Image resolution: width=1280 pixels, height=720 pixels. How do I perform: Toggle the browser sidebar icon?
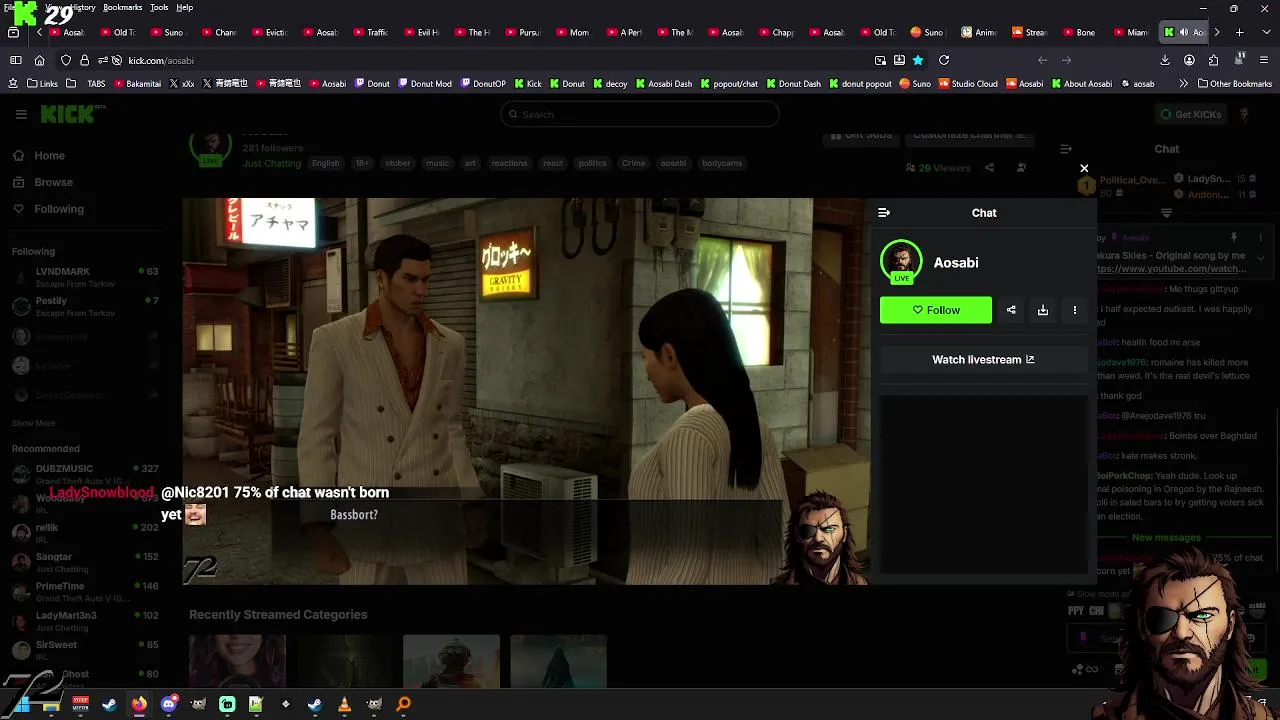click(15, 60)
